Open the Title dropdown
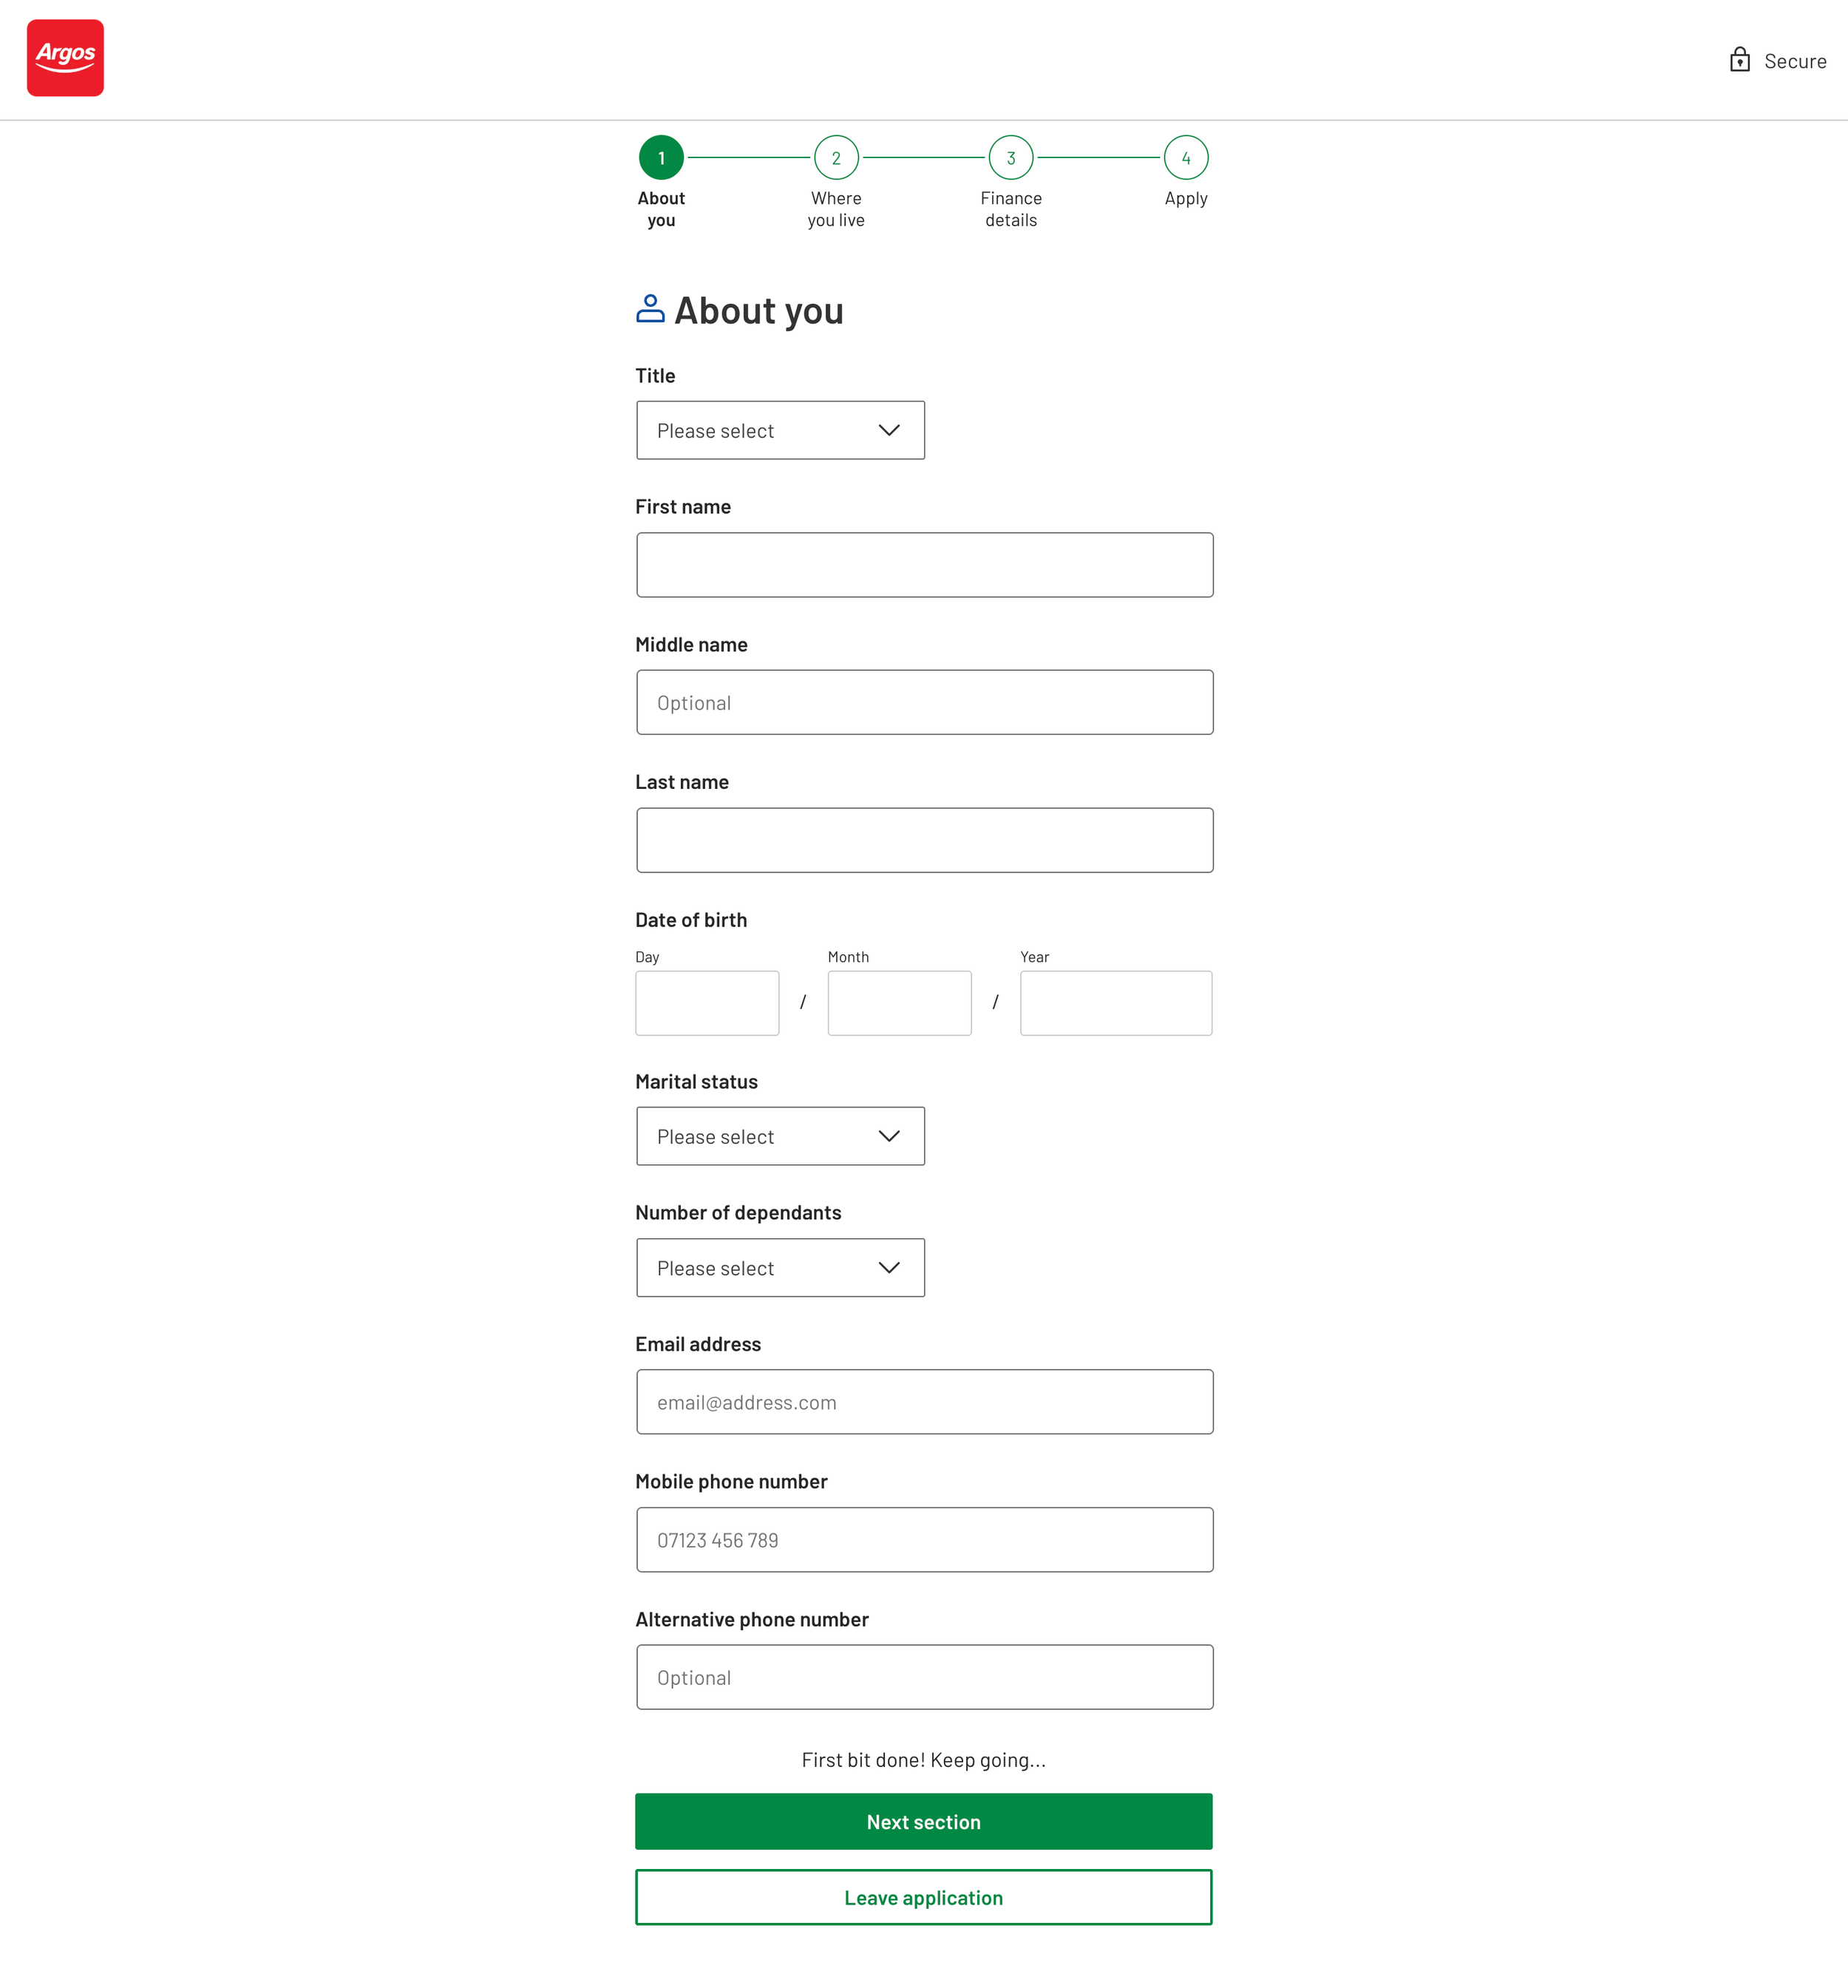This screenshot has height=1988, width=1848. [780, 431]
